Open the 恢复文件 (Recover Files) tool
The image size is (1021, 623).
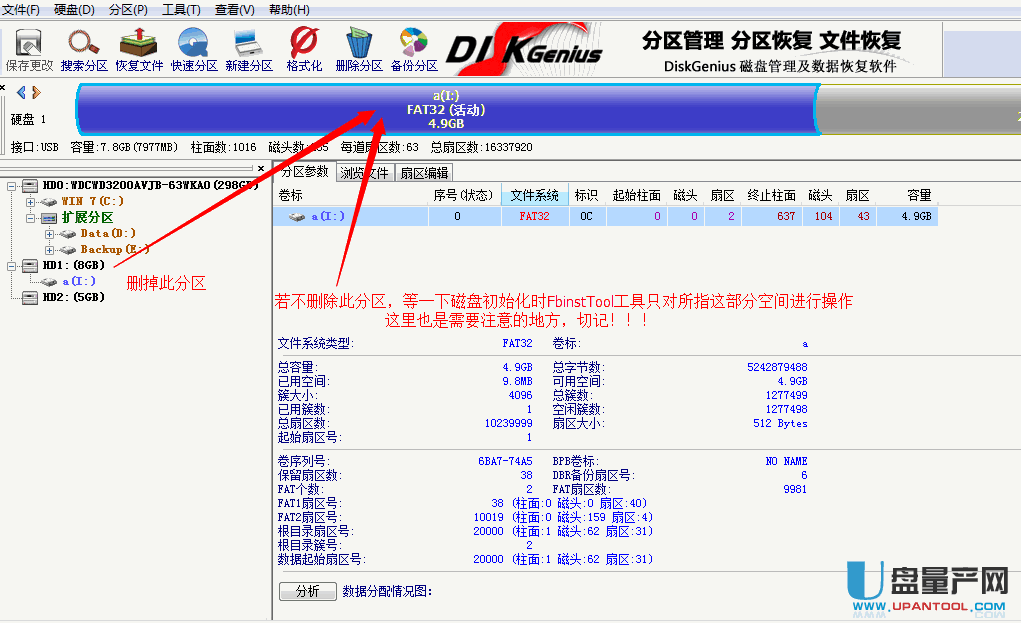(139, 44)
